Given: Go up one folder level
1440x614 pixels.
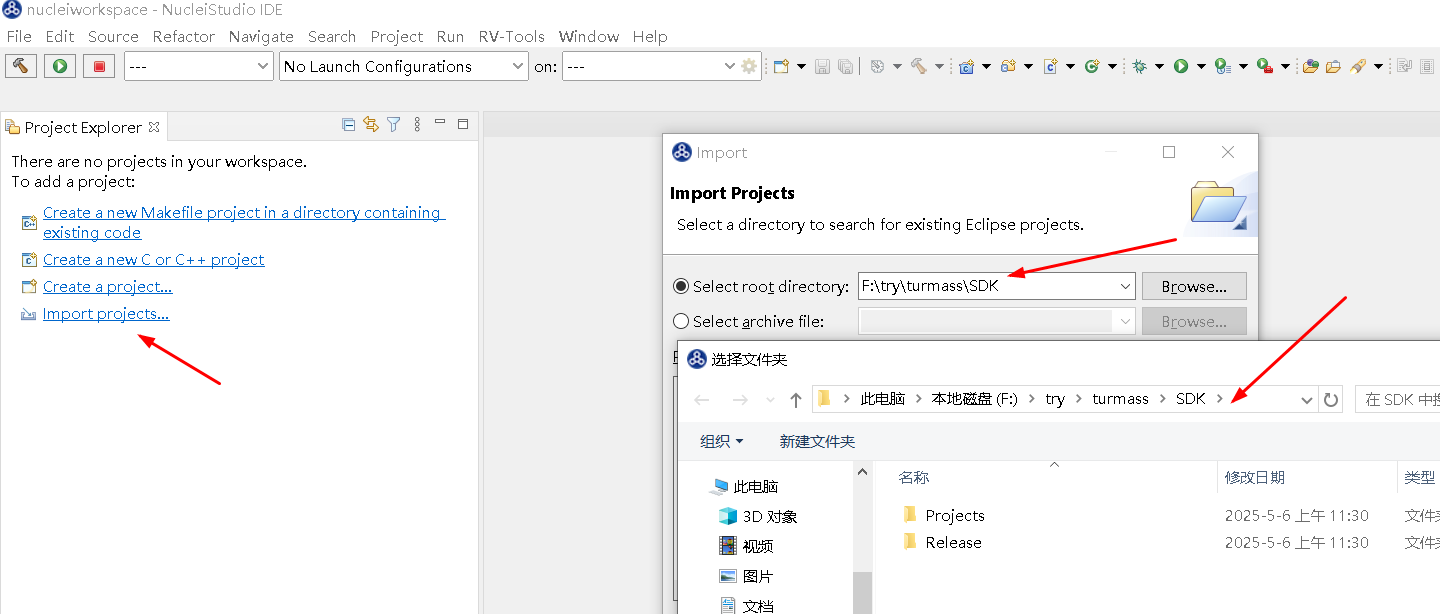Looking at the screenshot, I should (x=796, y=399).
